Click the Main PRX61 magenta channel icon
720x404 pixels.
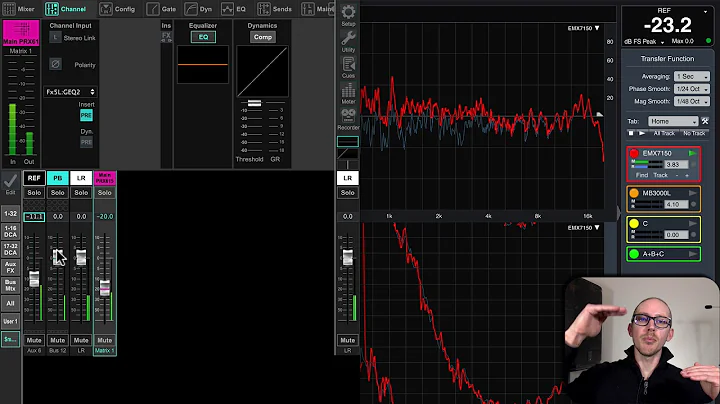[21, 33]
